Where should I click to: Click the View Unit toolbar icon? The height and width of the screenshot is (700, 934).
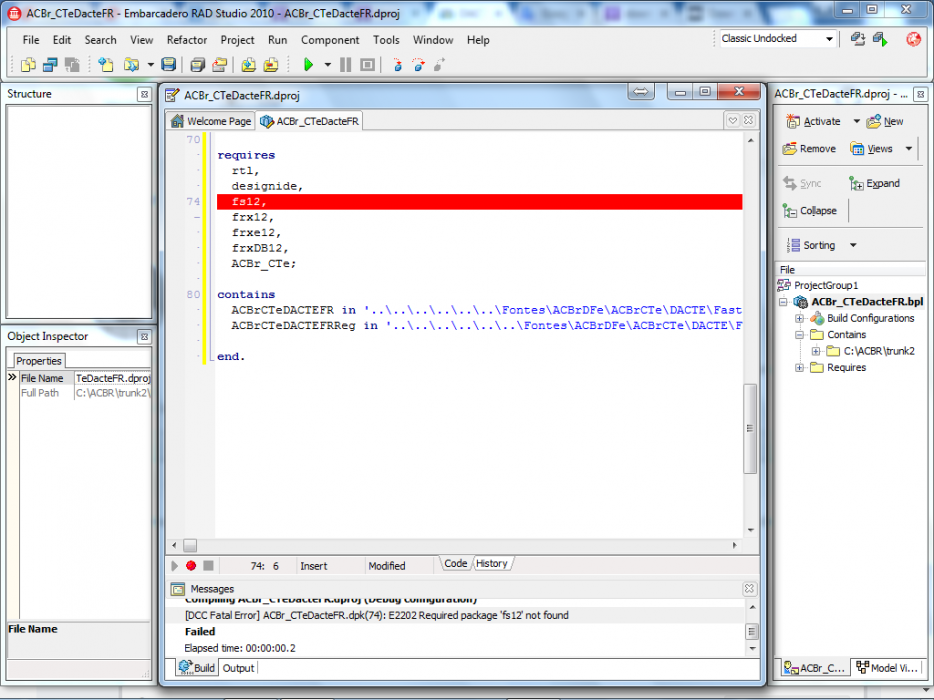[28, 64]
